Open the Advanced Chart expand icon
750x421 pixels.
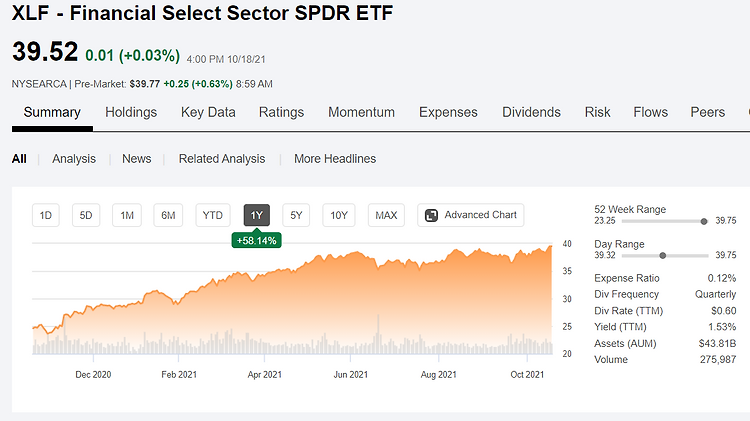(x=431, y=215)
